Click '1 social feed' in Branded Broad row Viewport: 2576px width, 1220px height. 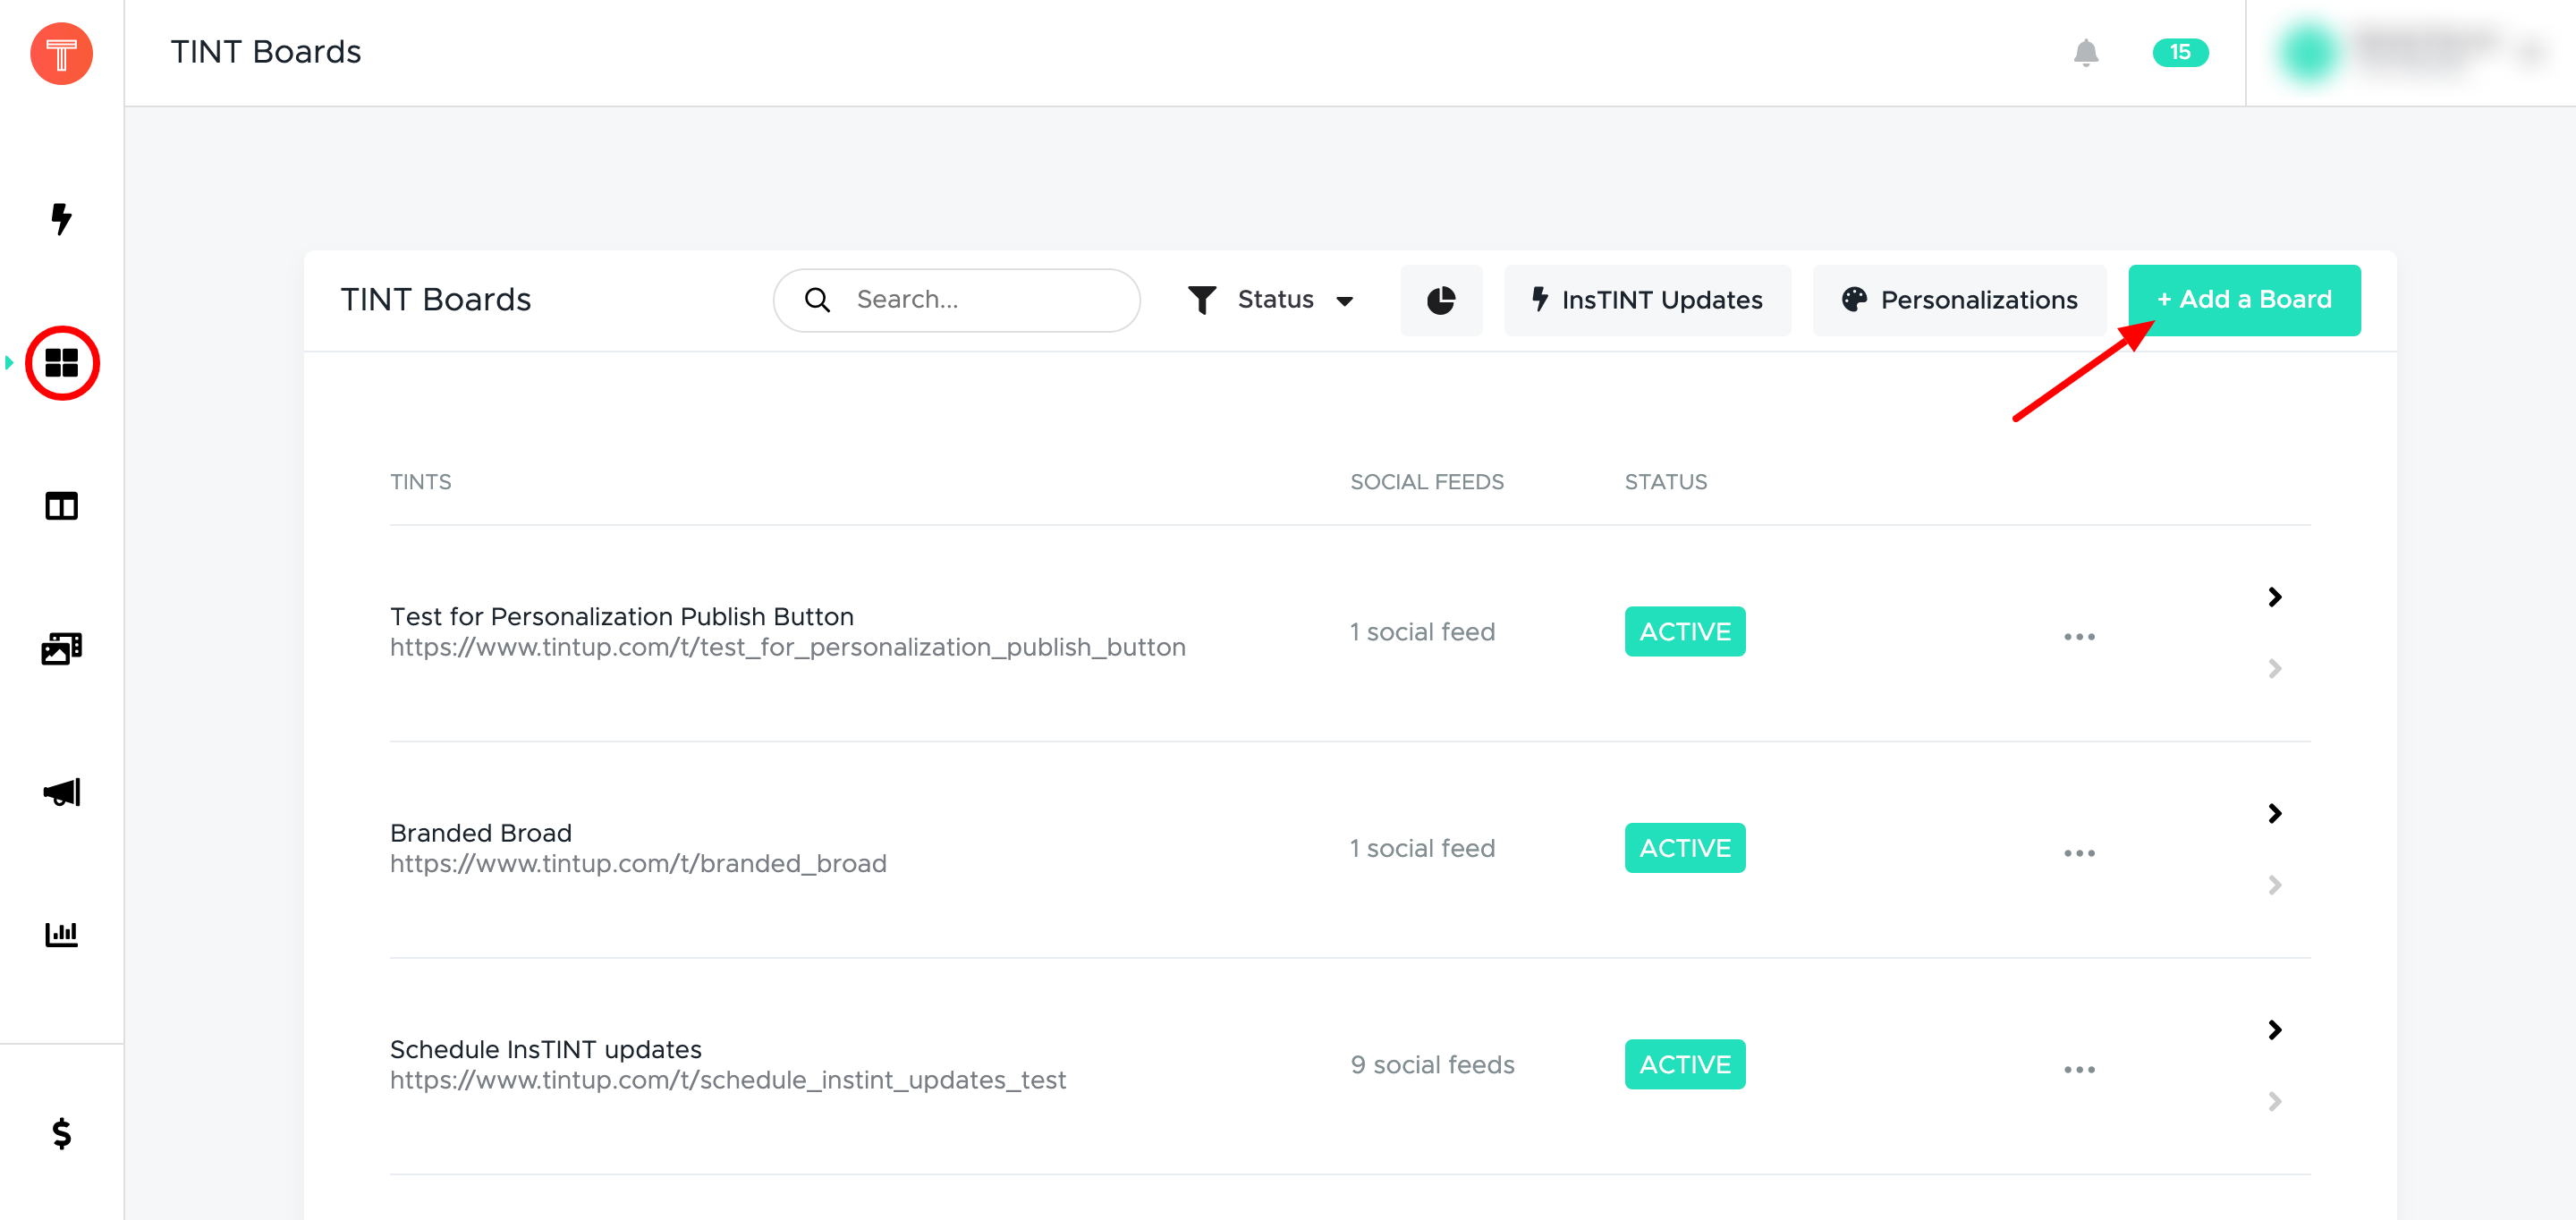tap(1422, 848)
